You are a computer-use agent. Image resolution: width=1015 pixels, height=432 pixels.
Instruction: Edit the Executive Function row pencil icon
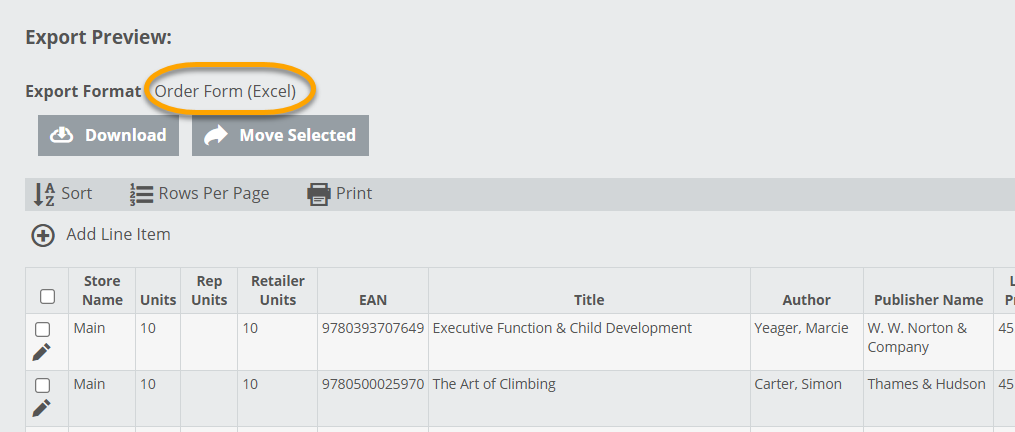pos(42,351)
